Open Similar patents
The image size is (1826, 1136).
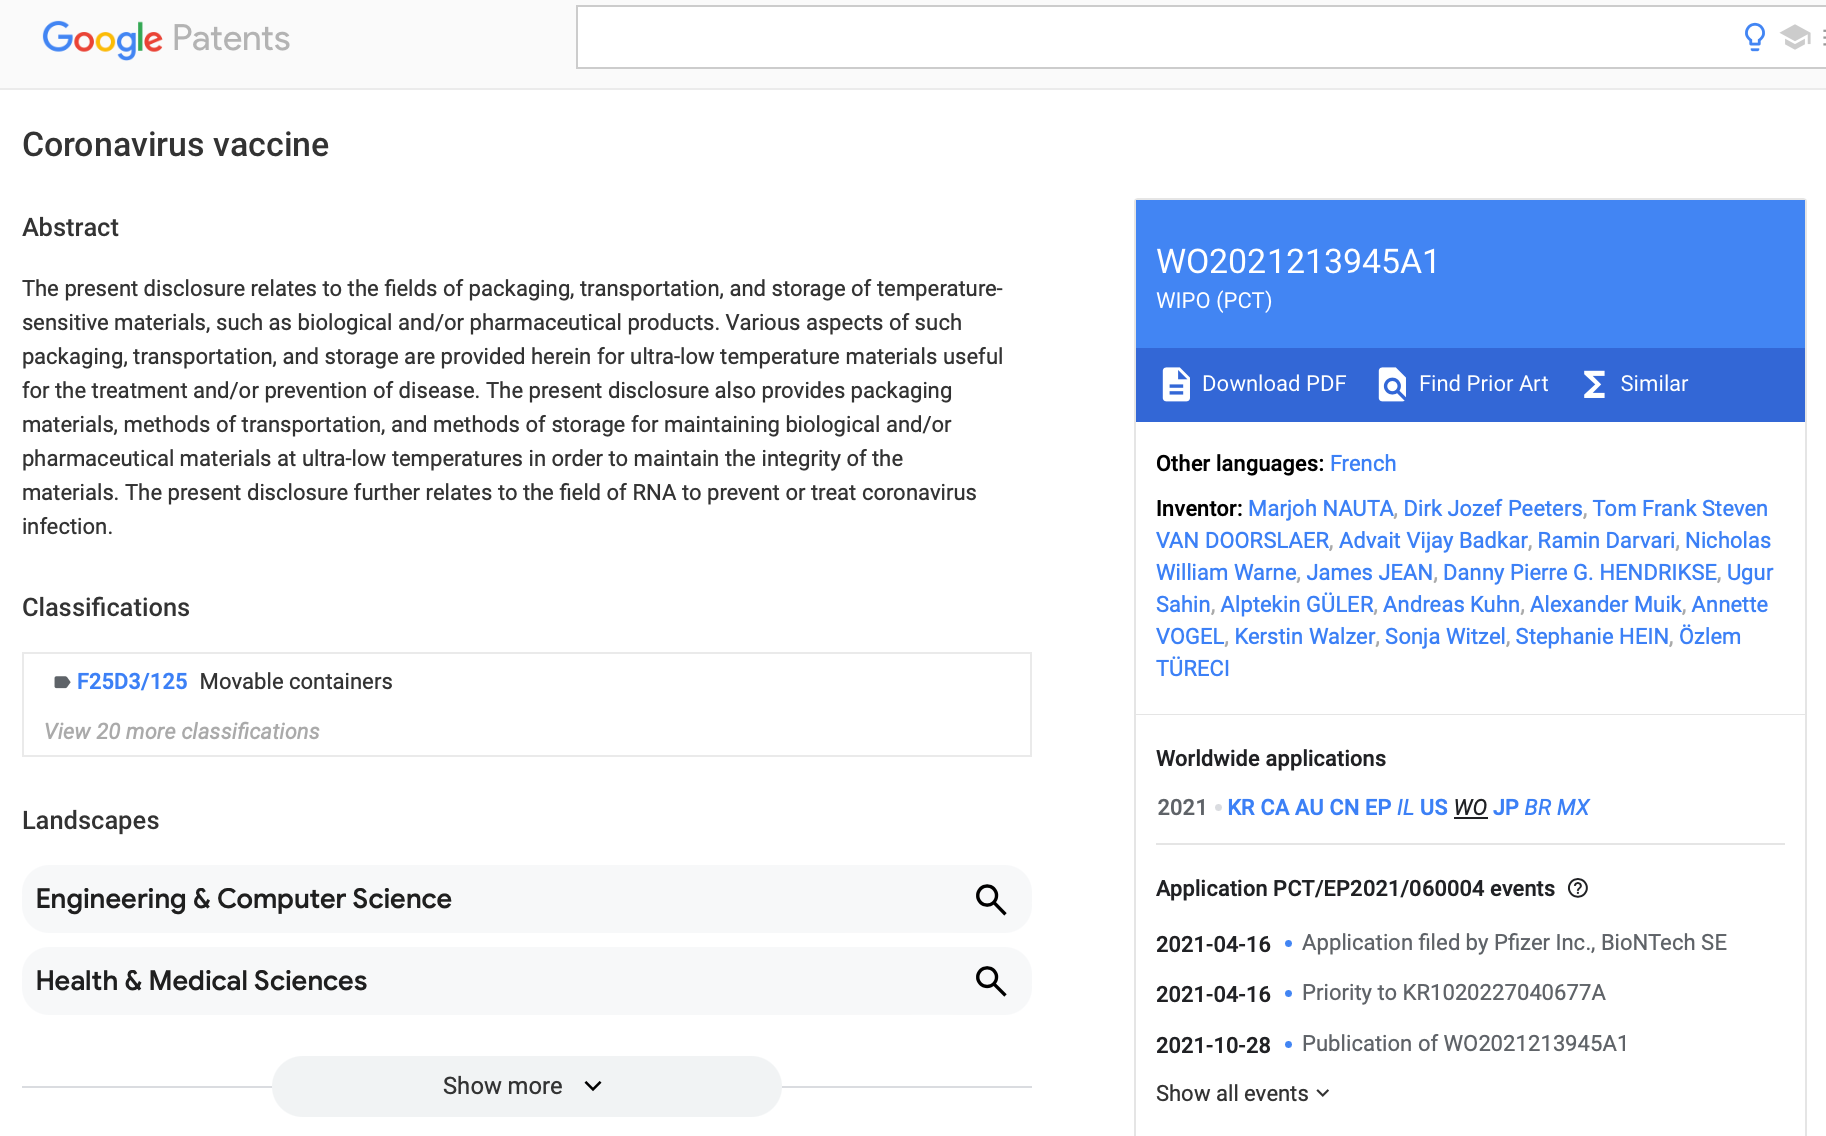point(1635,384)
